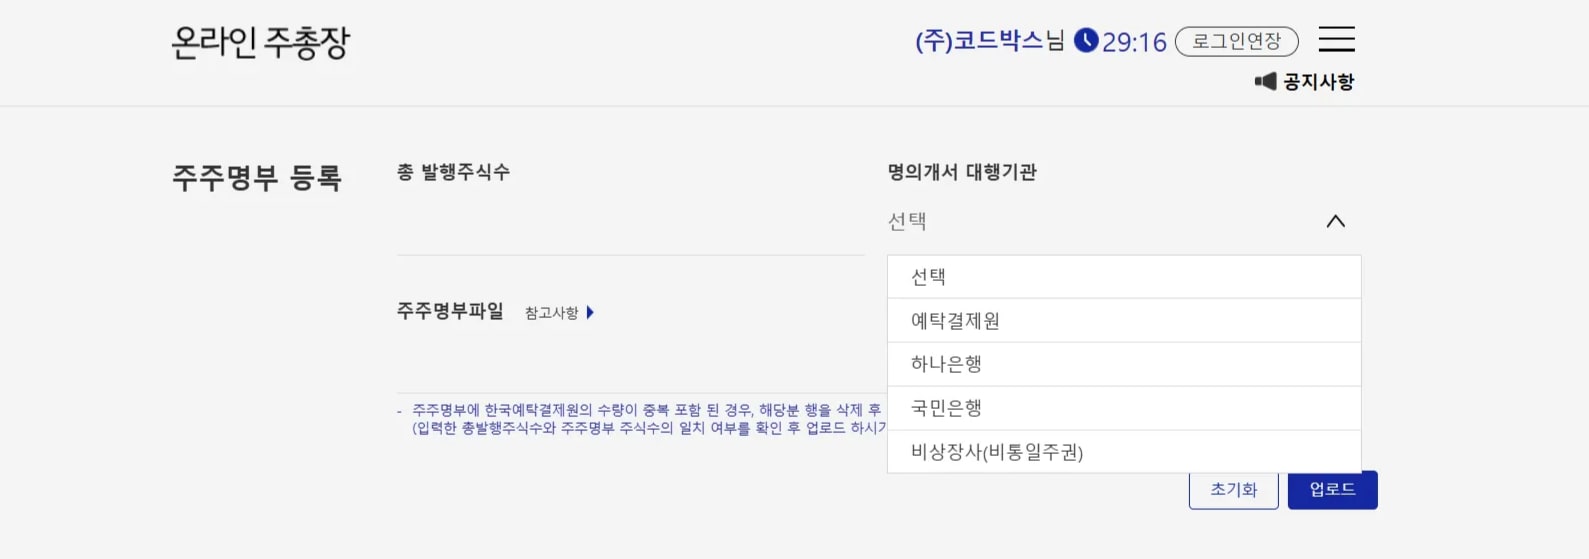This screenshot has height=559, width=1589.
Task: Click the clock icon beside session timer
Action: click(x=1086, y=40)
